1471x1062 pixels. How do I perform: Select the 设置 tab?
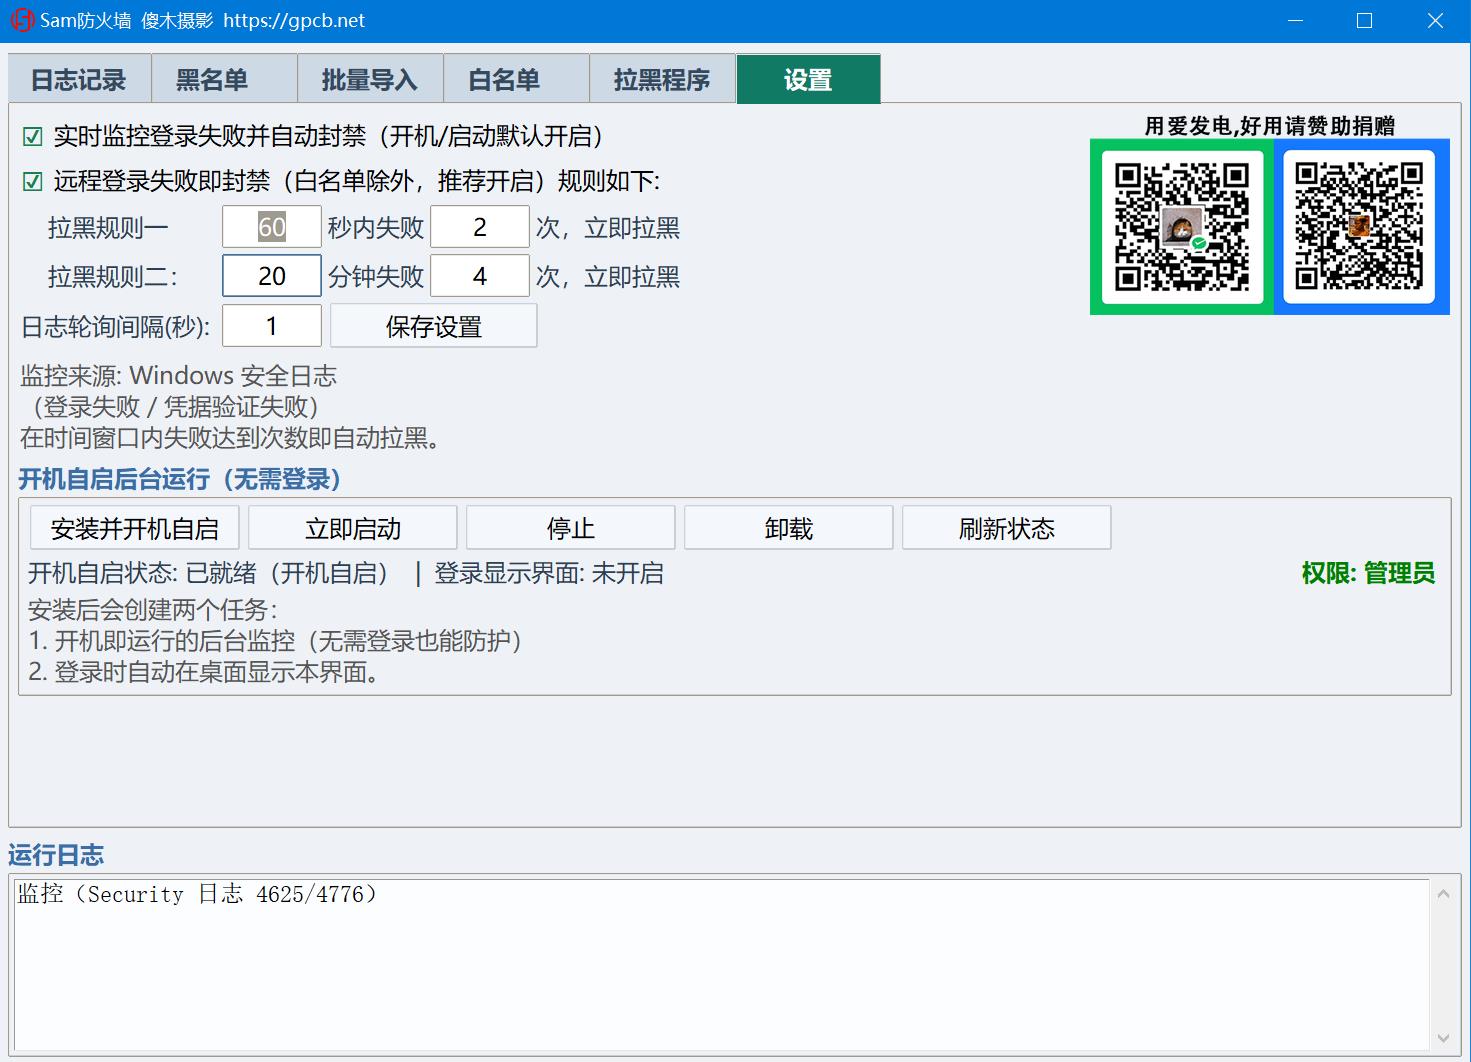click(808, 79)
